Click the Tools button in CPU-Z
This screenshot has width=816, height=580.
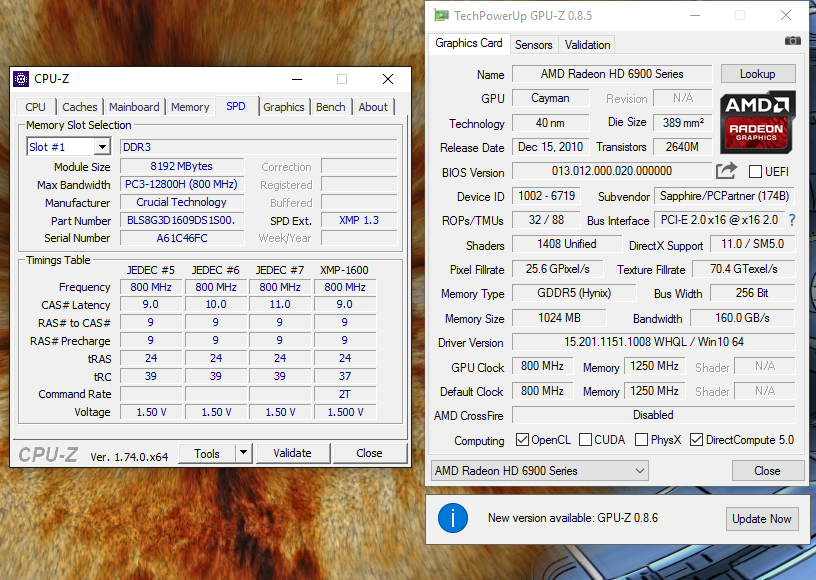(x=207, y=453)
